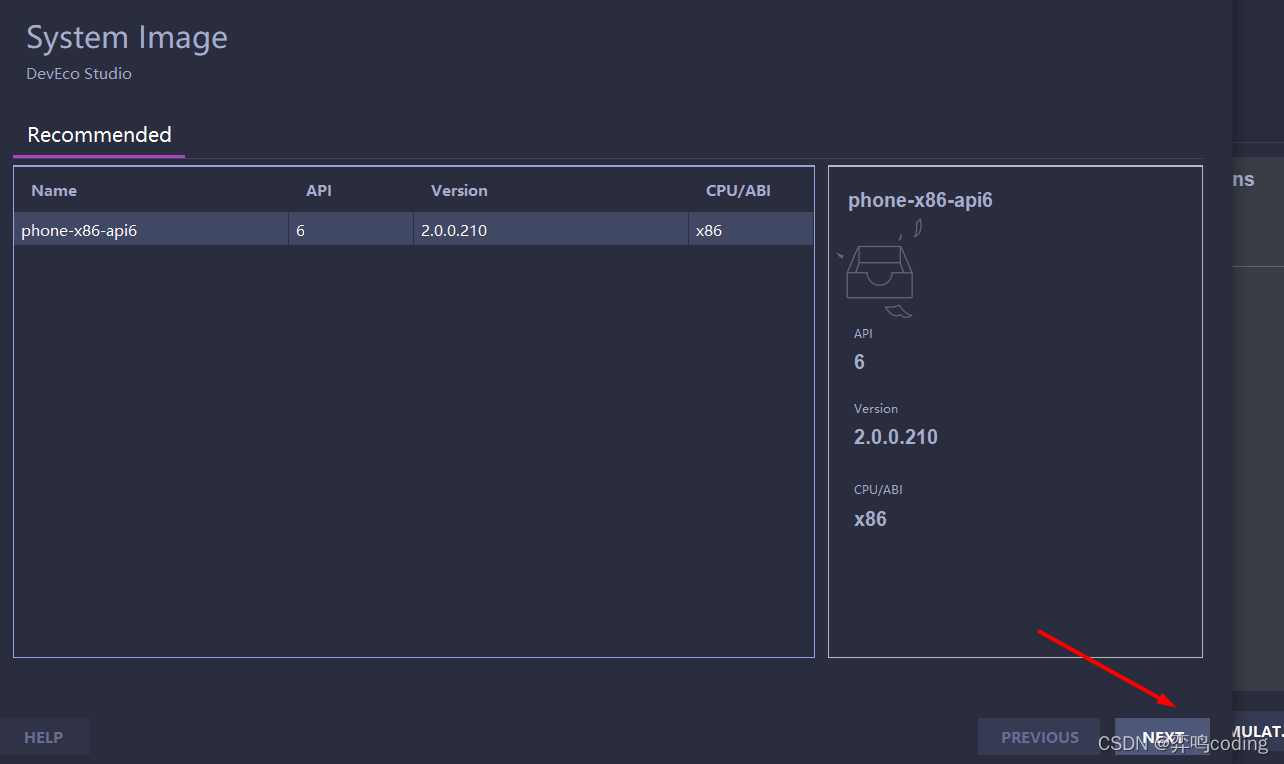Sort by the CPU/ABI column header

[738, 191]
